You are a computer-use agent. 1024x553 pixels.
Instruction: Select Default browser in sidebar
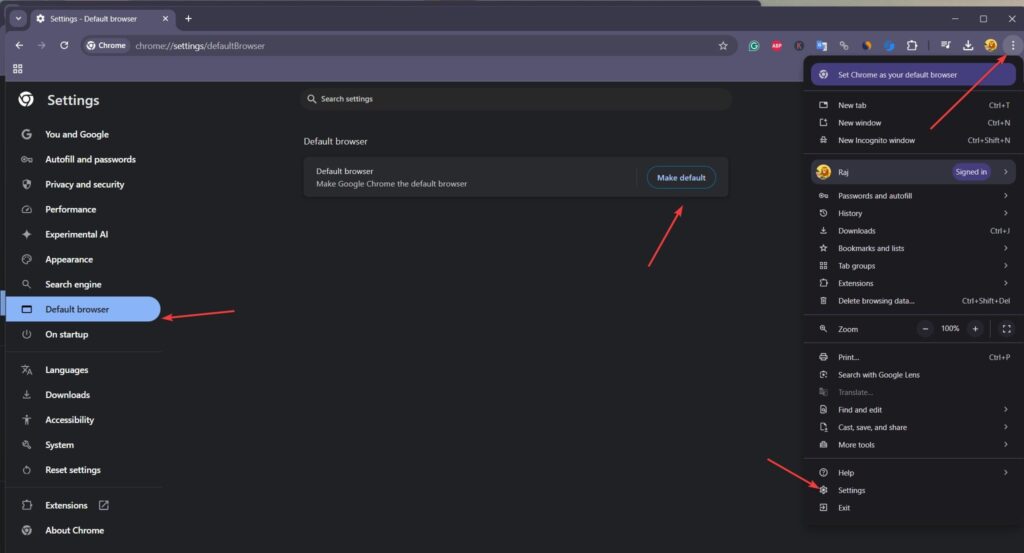click(x=83, y=309)
